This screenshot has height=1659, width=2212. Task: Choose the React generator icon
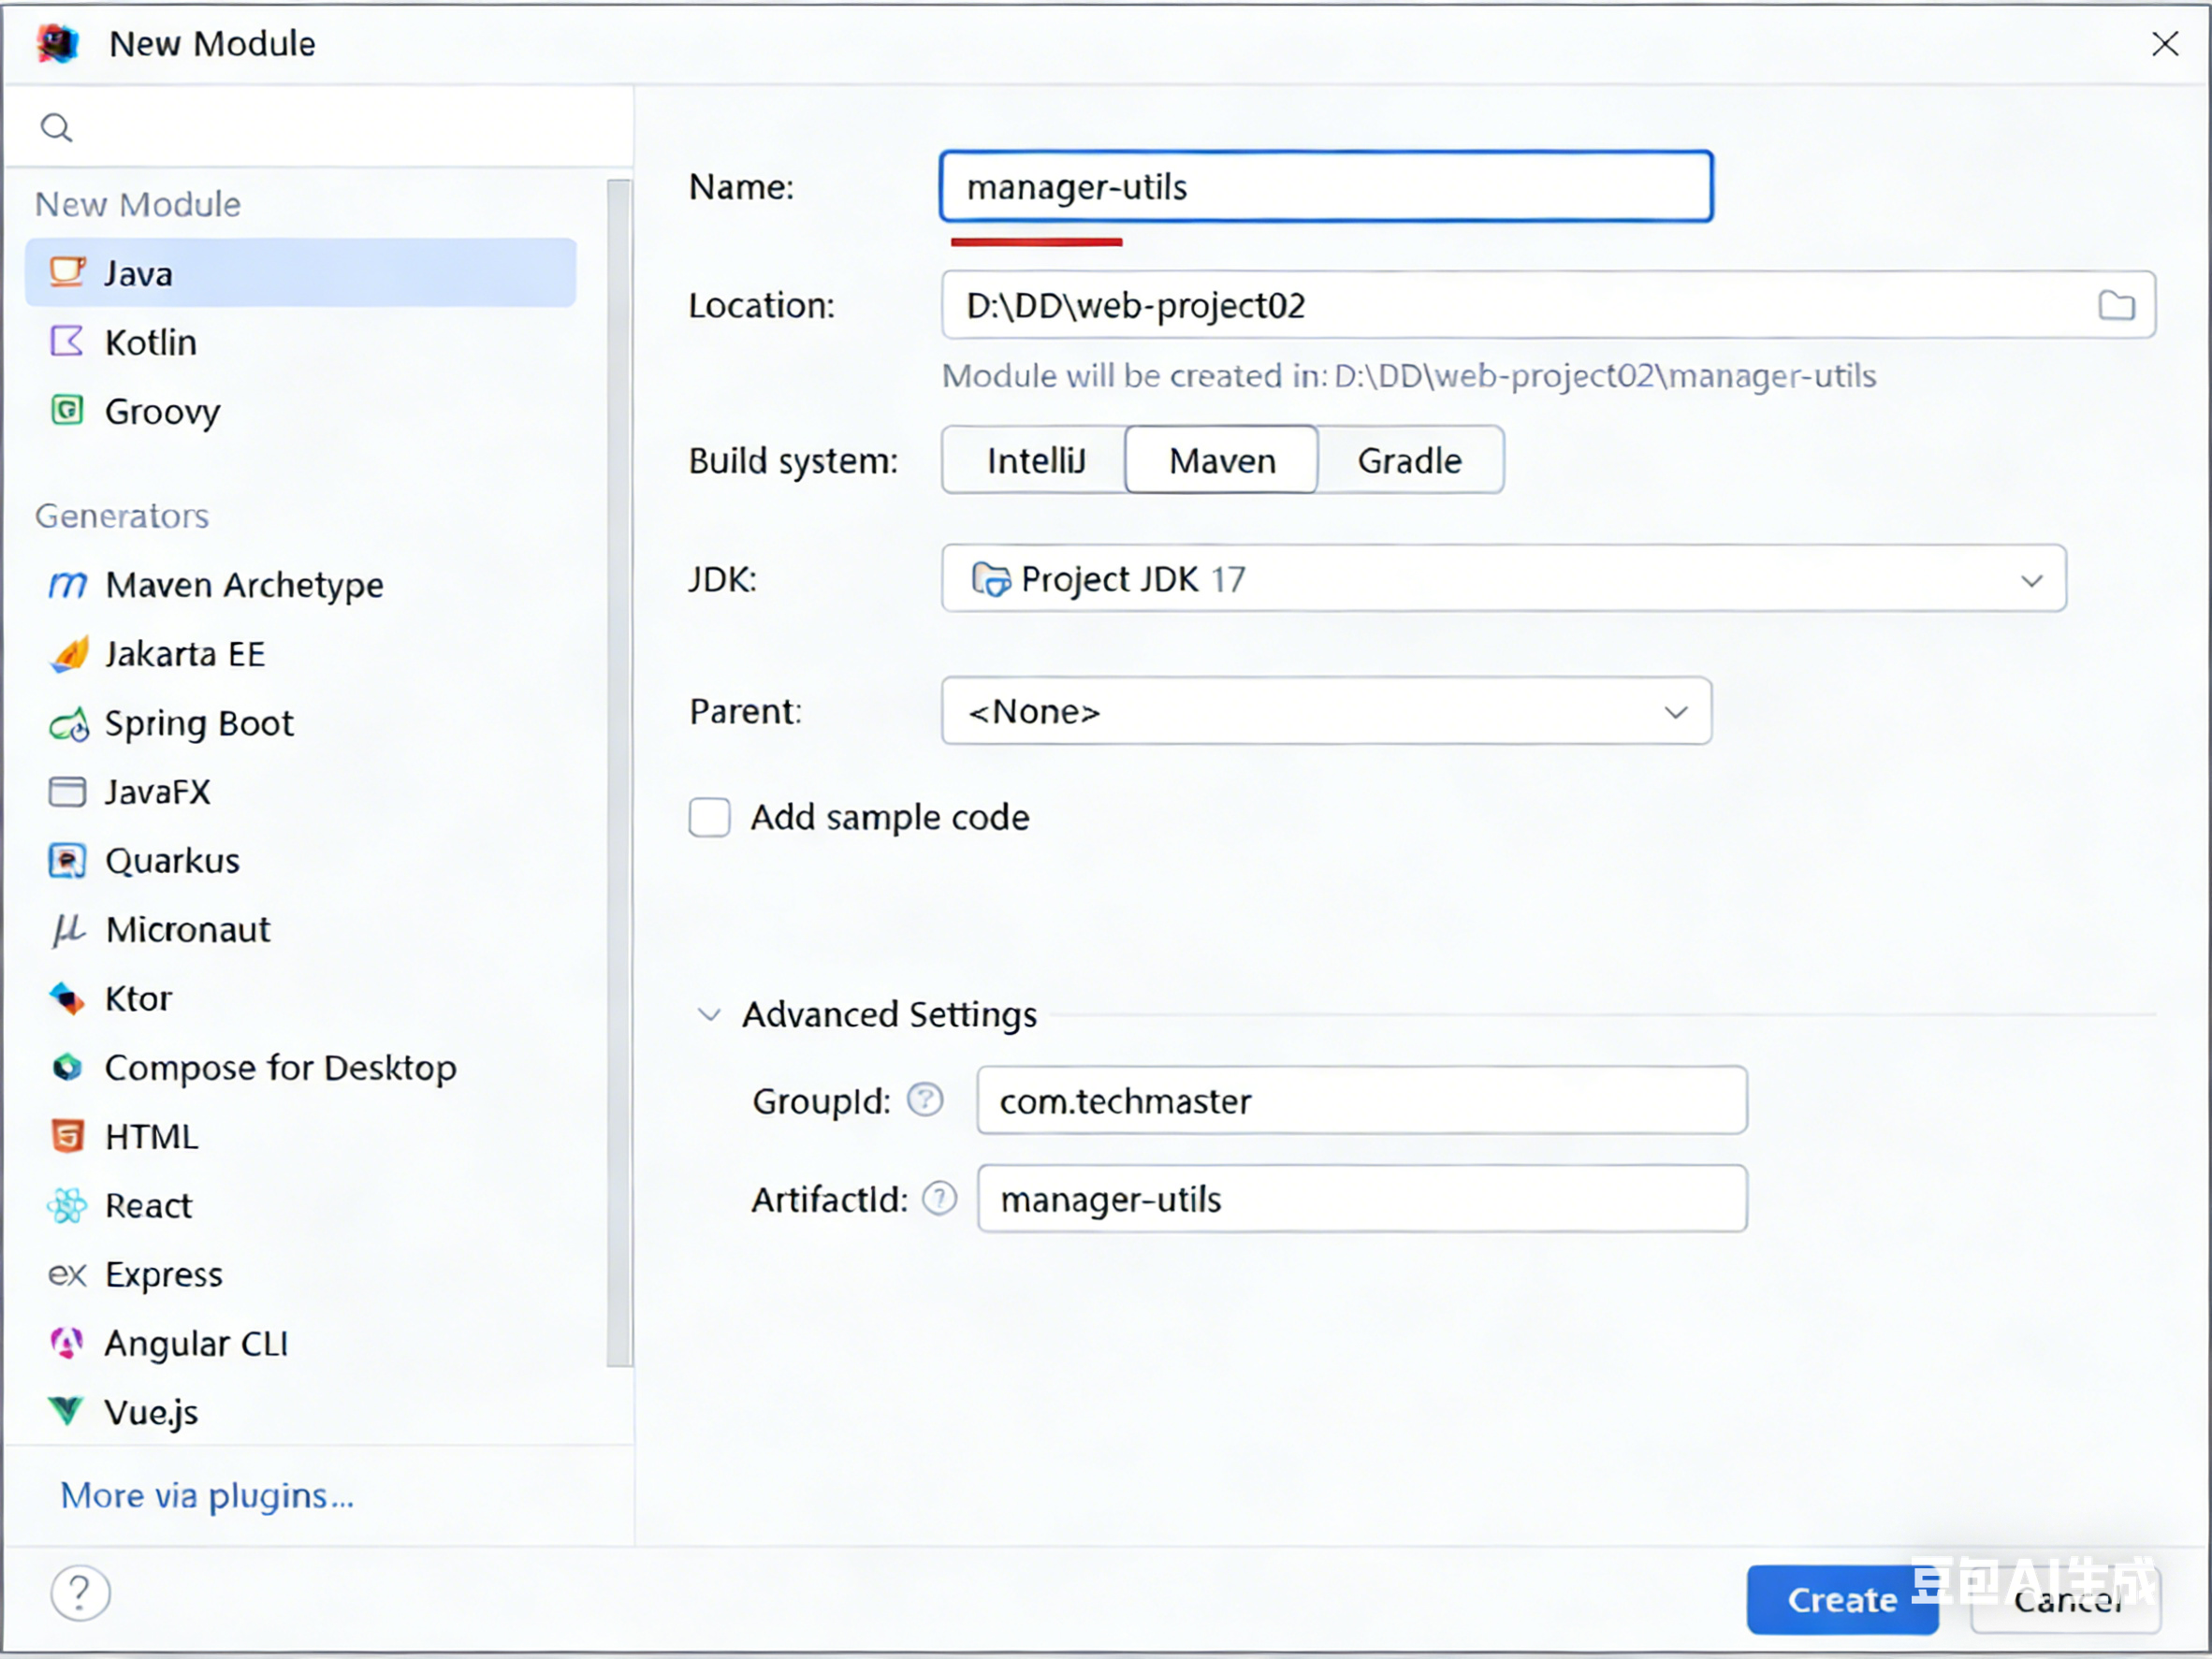(67, 1206)
